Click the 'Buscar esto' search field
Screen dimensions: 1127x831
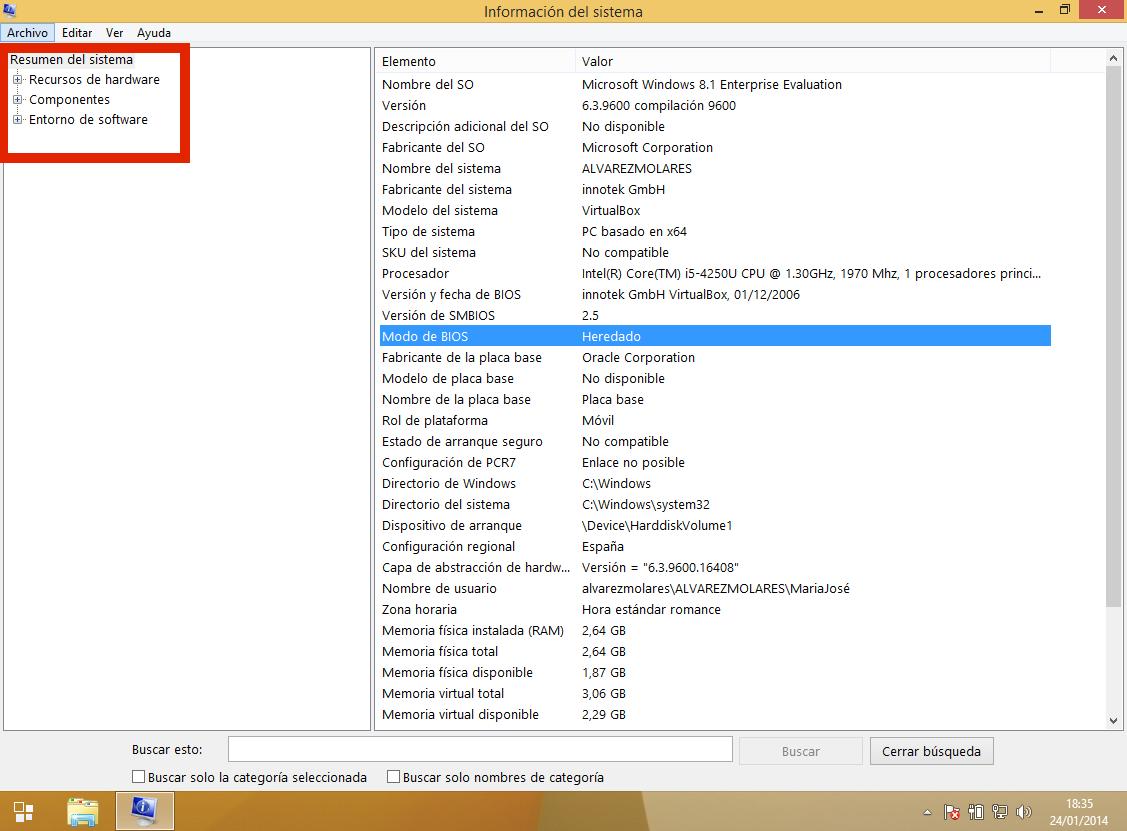pyautogui.click(x=480, y=750)
